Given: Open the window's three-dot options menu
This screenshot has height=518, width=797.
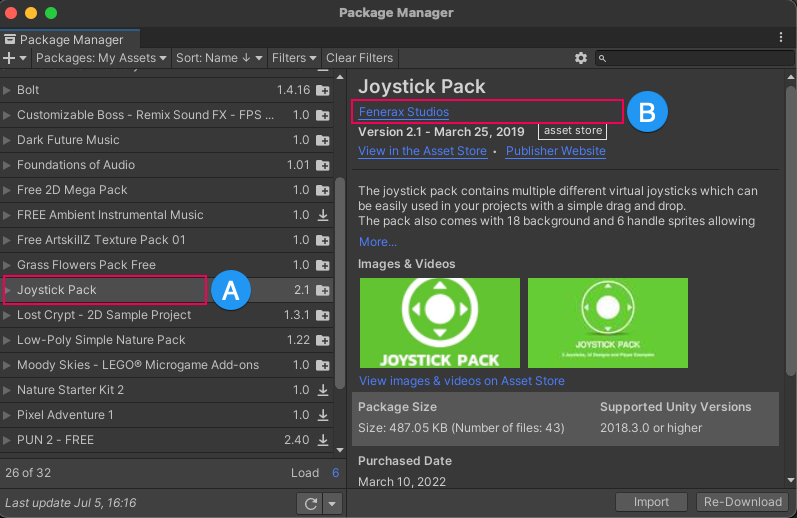Looking at the screenshot, I should tap(781, 37).
